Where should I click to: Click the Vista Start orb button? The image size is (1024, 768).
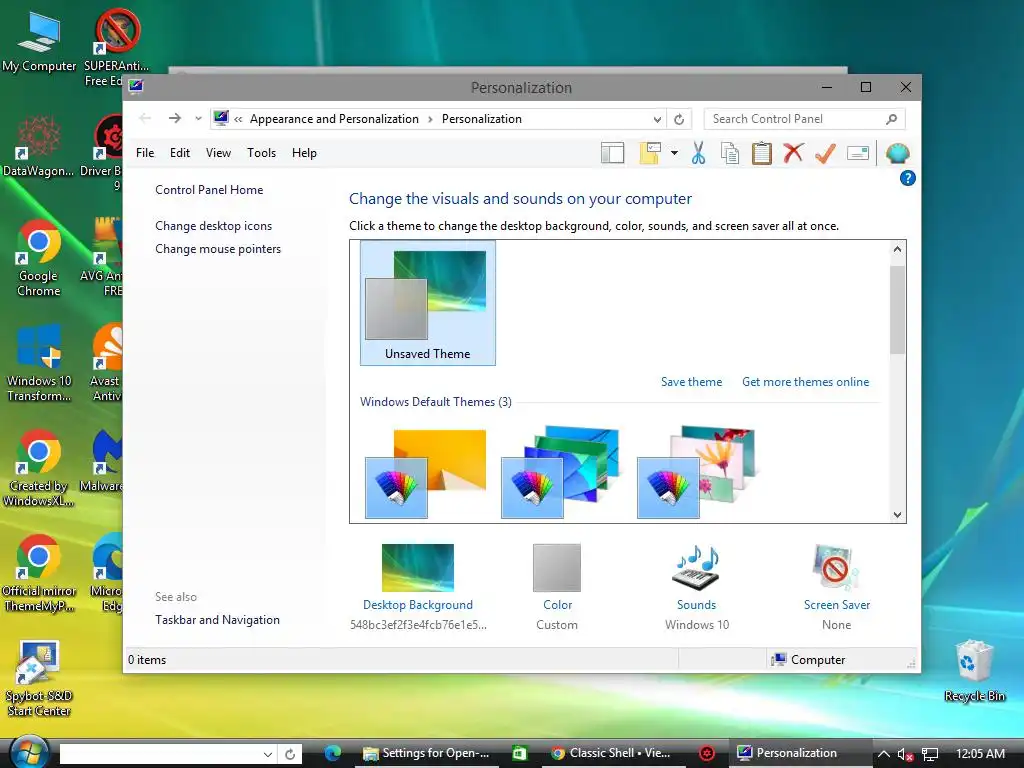click(x=27, y=753)
